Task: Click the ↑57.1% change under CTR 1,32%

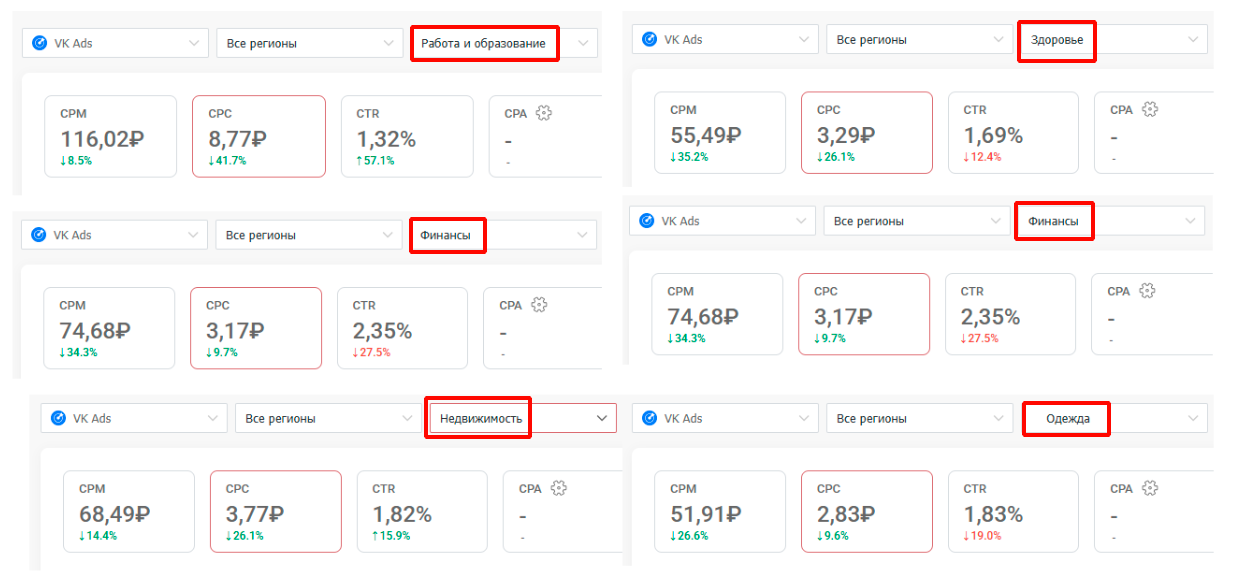Action: tap(375, 160)
